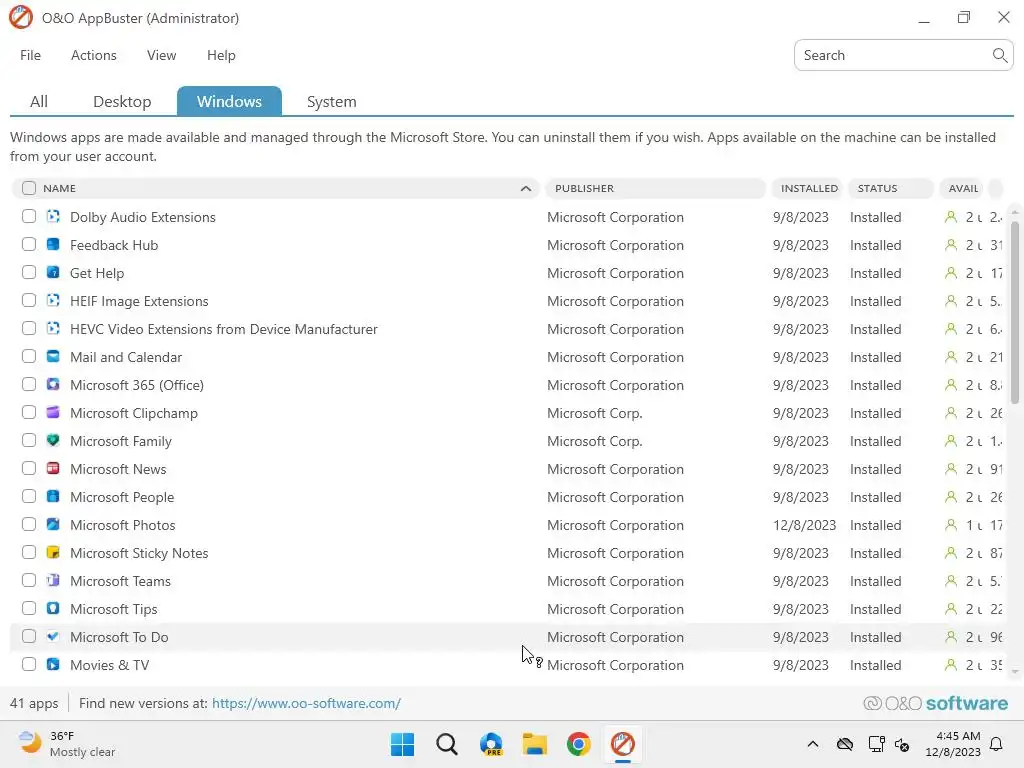Click the Get Help app icon
Image resolution: width=1024 pixels, height=768 pixels.
point(54,272)
